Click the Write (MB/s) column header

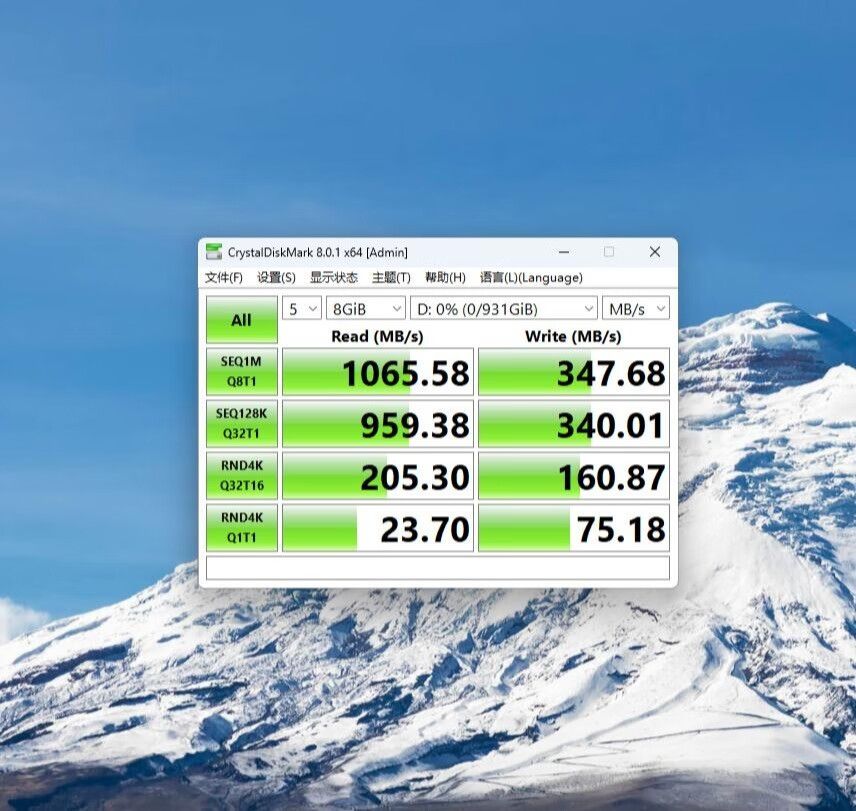point(573,336)
